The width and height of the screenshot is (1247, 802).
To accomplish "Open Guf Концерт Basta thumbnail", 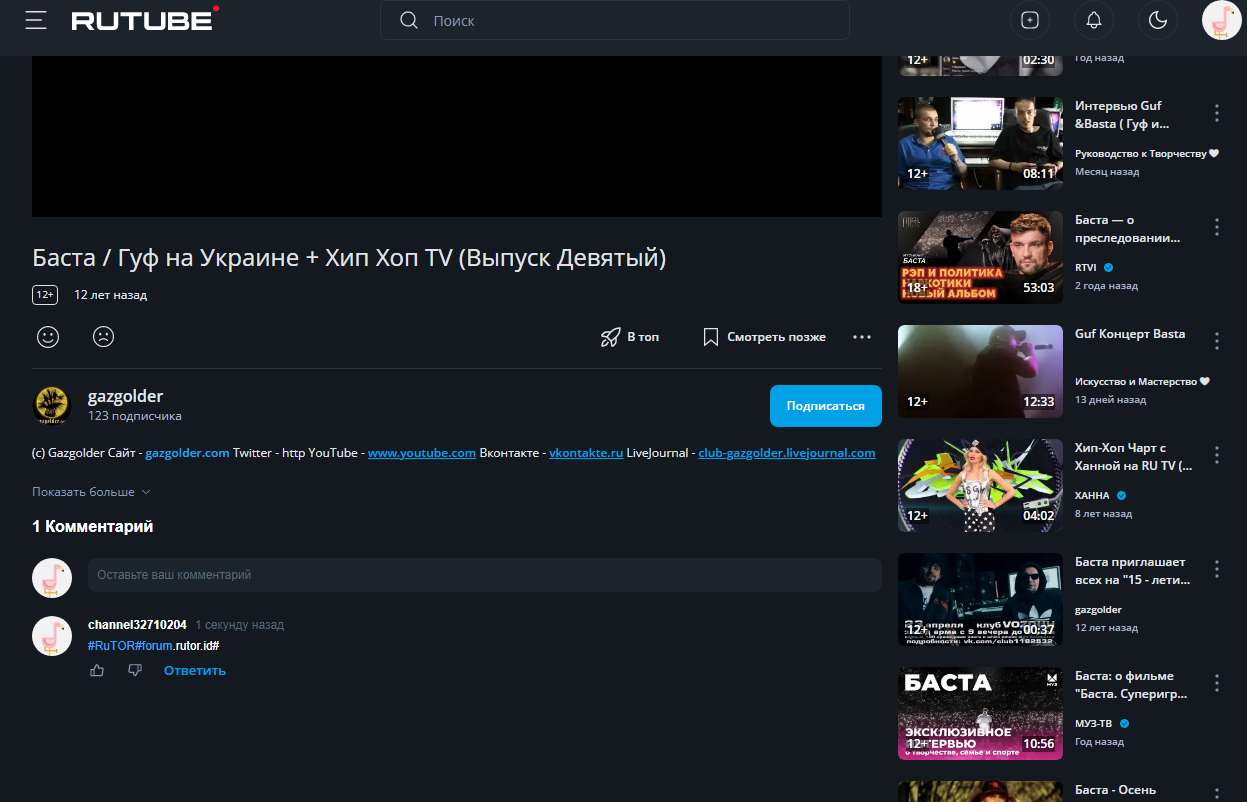I will (980, 371).
